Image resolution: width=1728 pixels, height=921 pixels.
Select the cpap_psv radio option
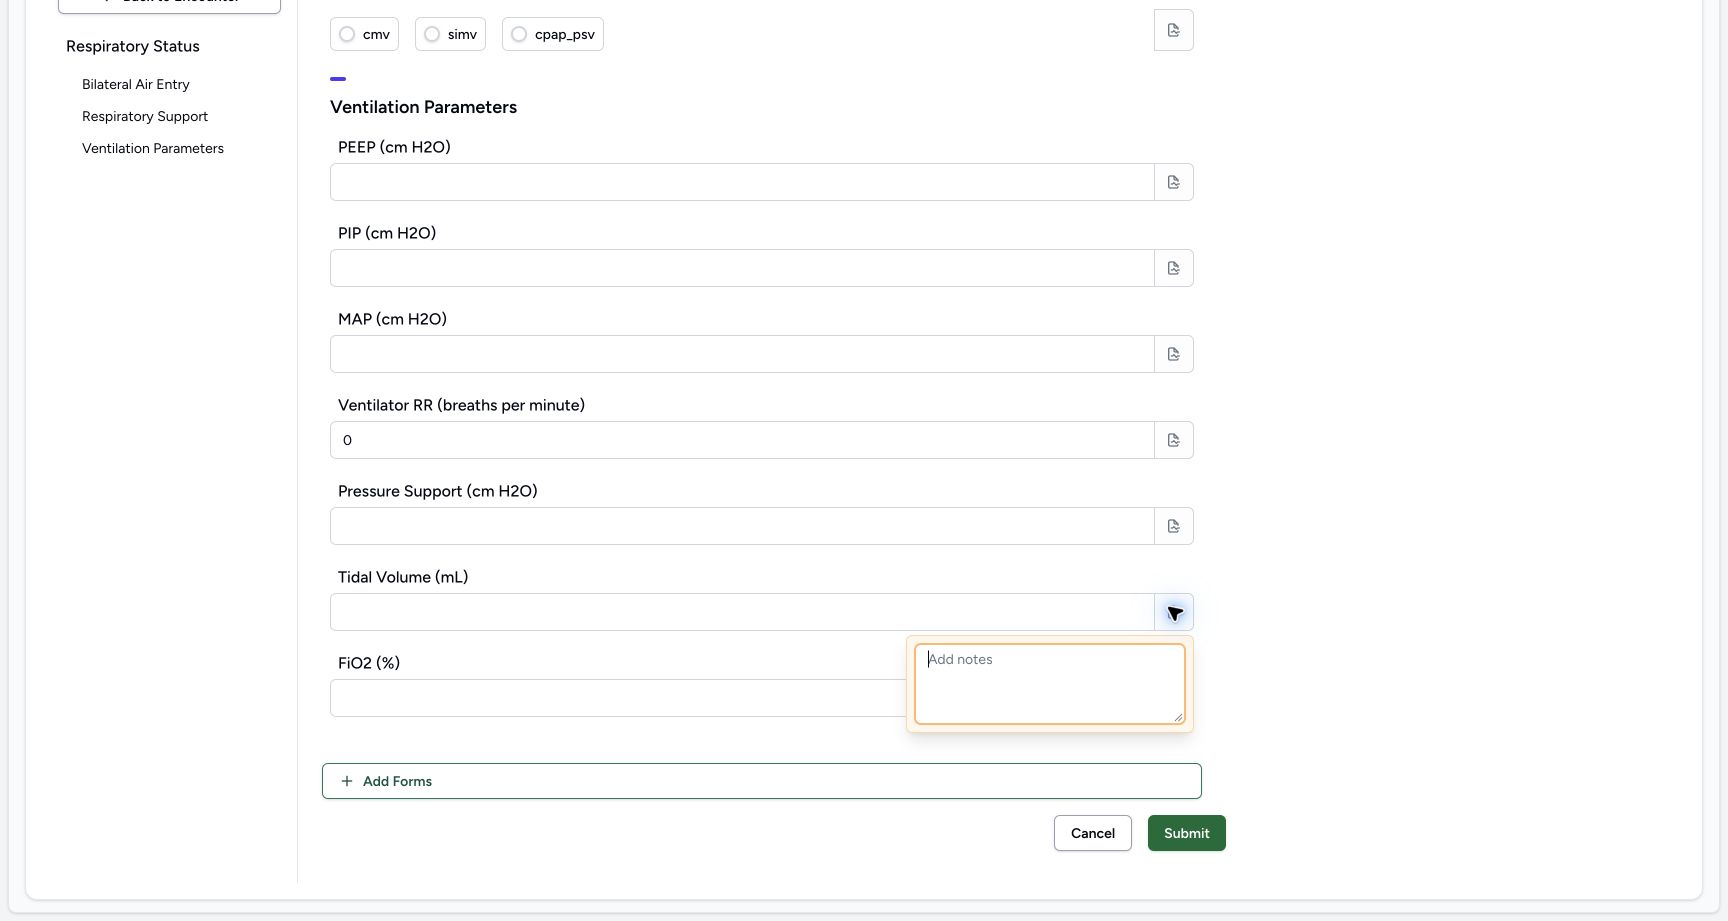[553, 34]
